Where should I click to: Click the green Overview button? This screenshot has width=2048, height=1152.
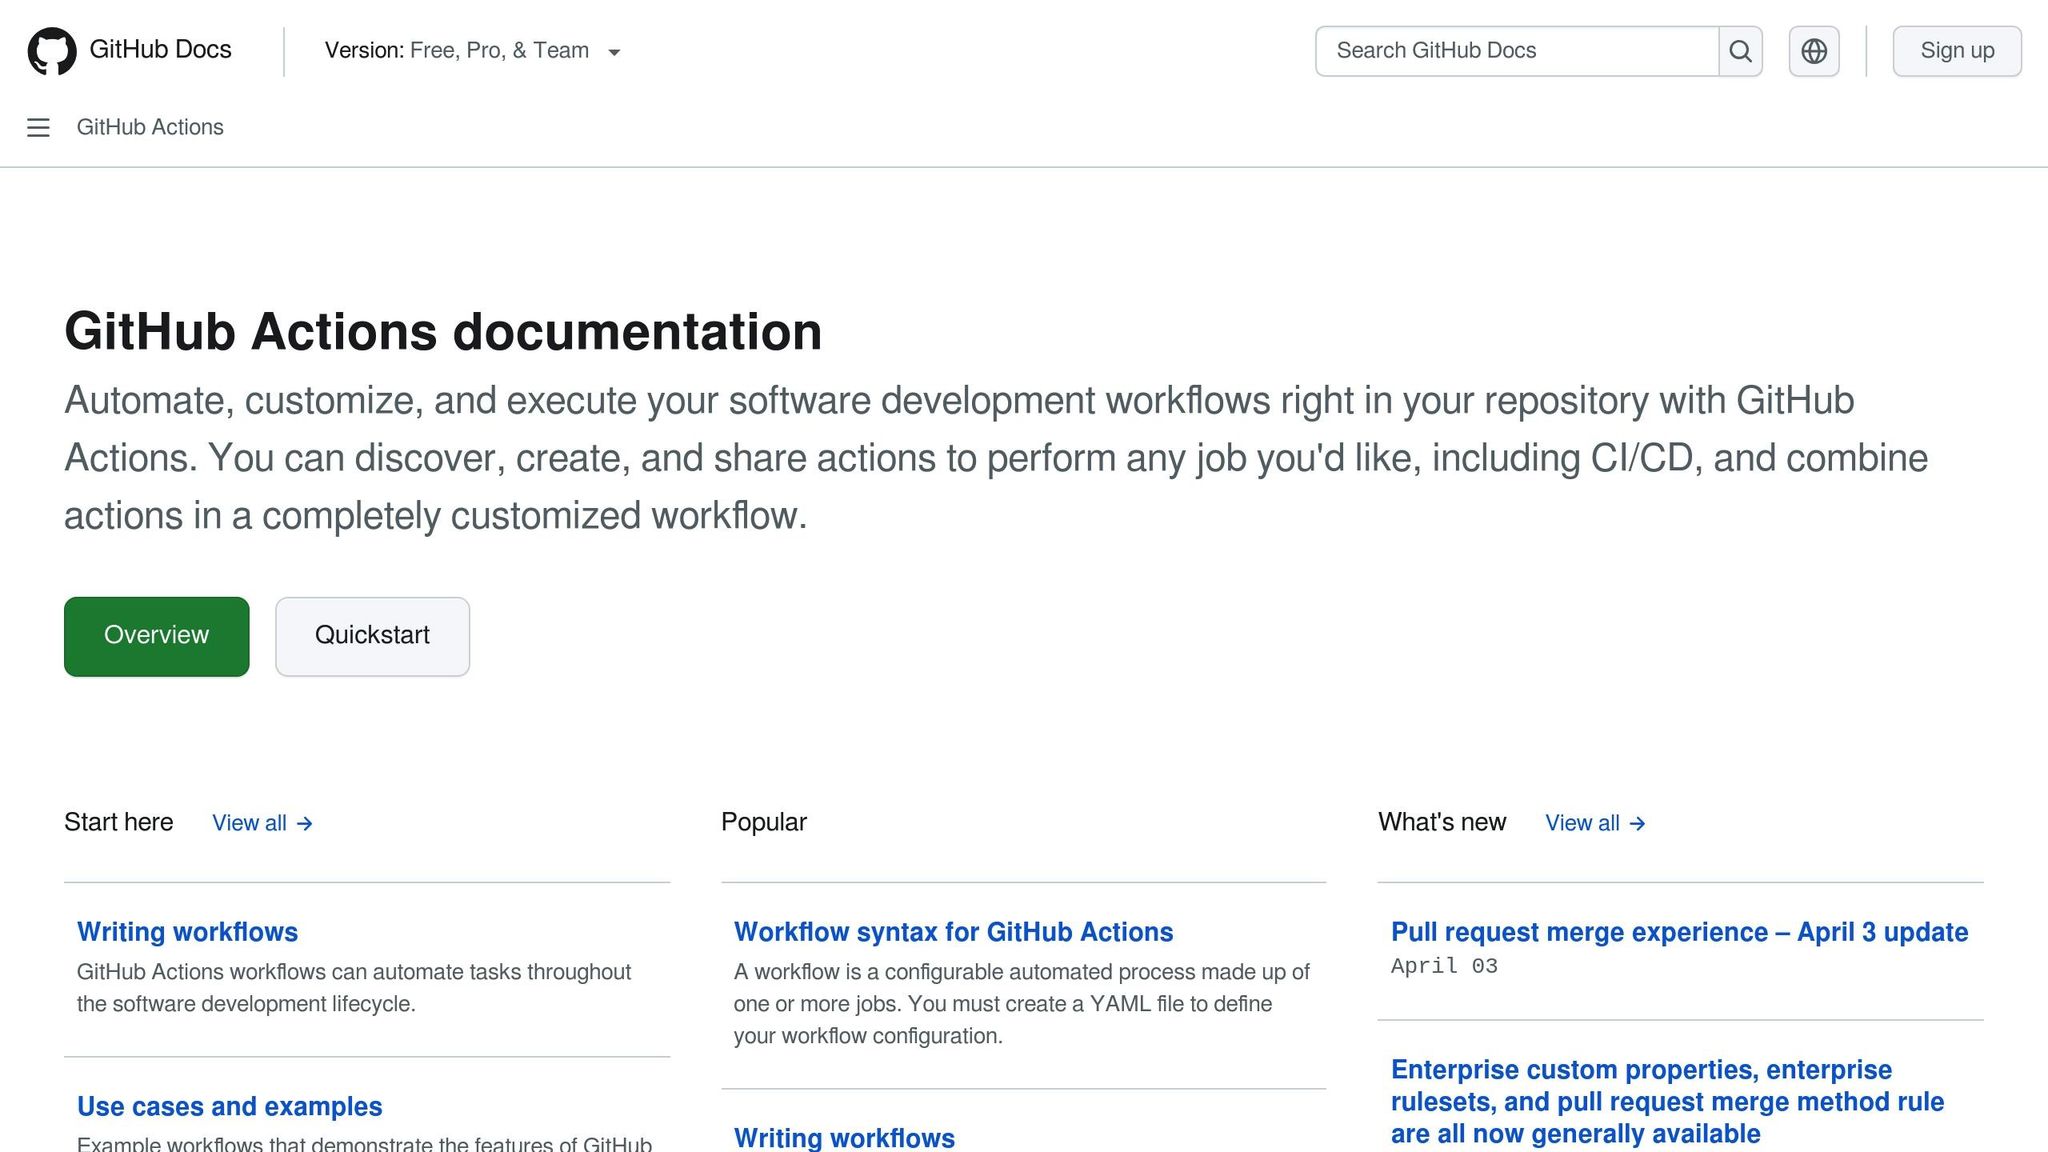156,636
